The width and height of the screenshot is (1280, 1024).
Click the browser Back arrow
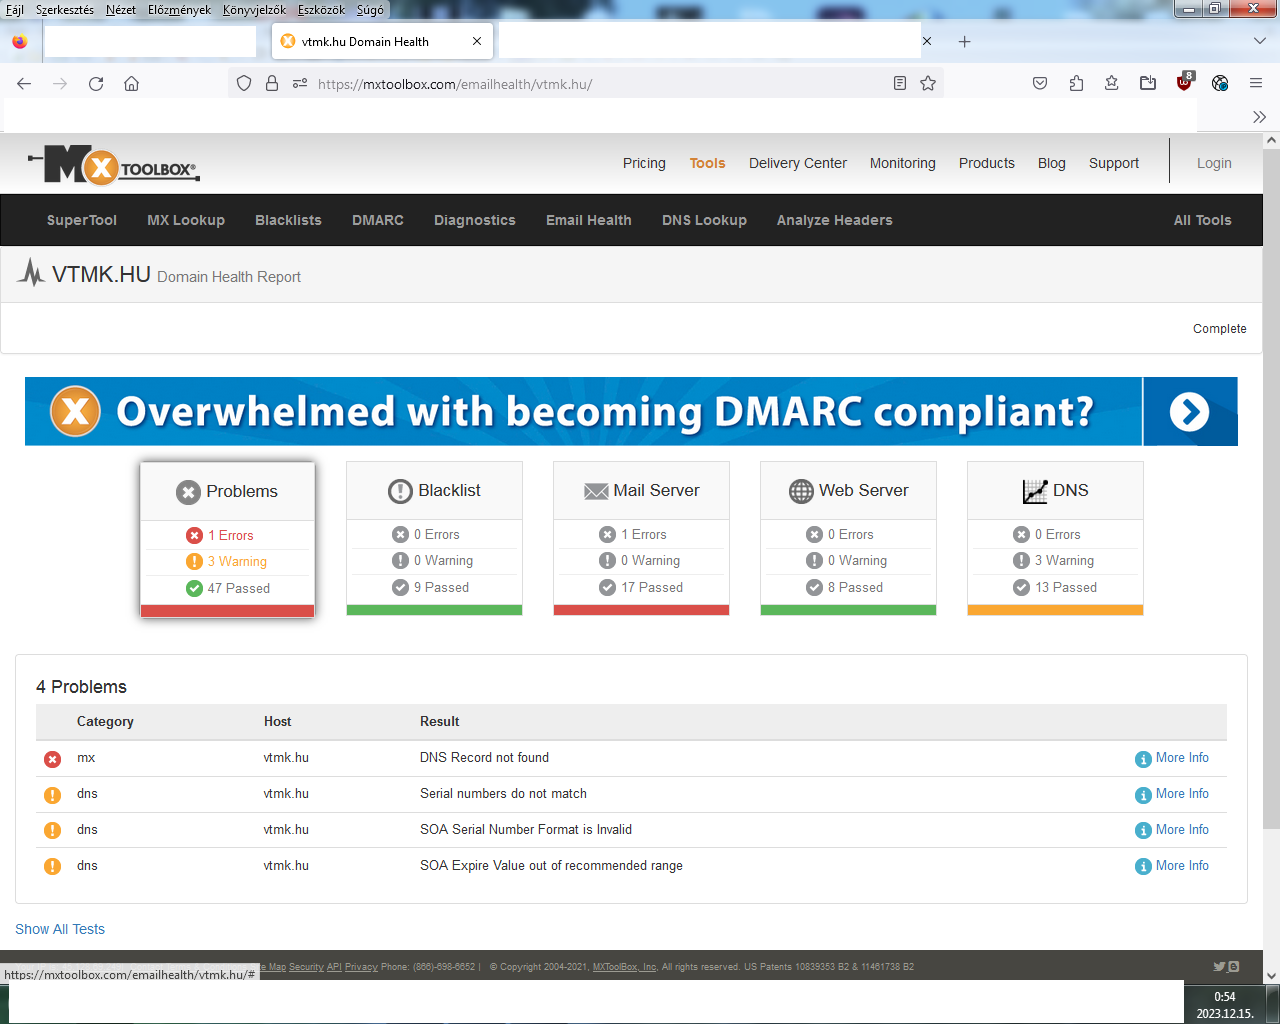pos(24,84)
